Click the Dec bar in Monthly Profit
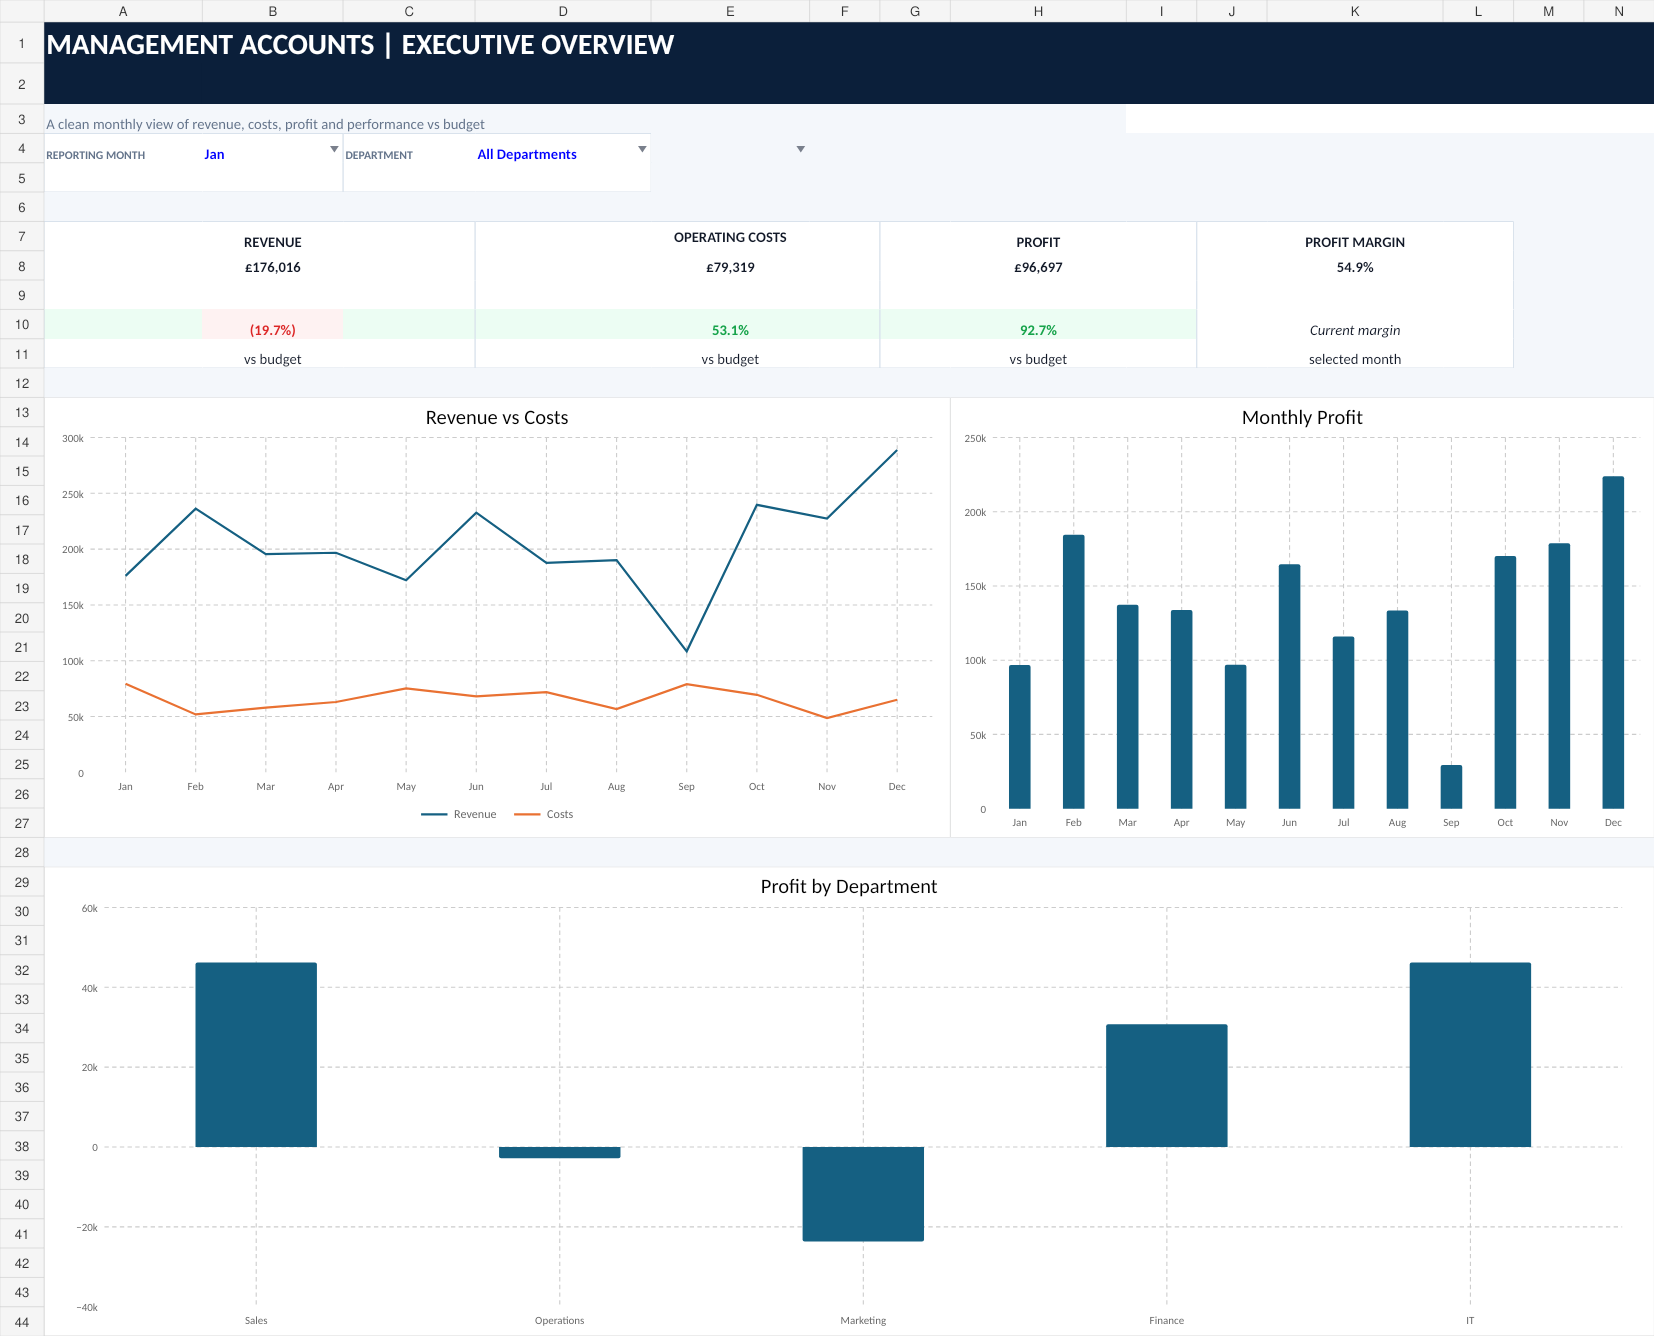Viewport: 1654px width, 1336px height. tap(1613, 642)
